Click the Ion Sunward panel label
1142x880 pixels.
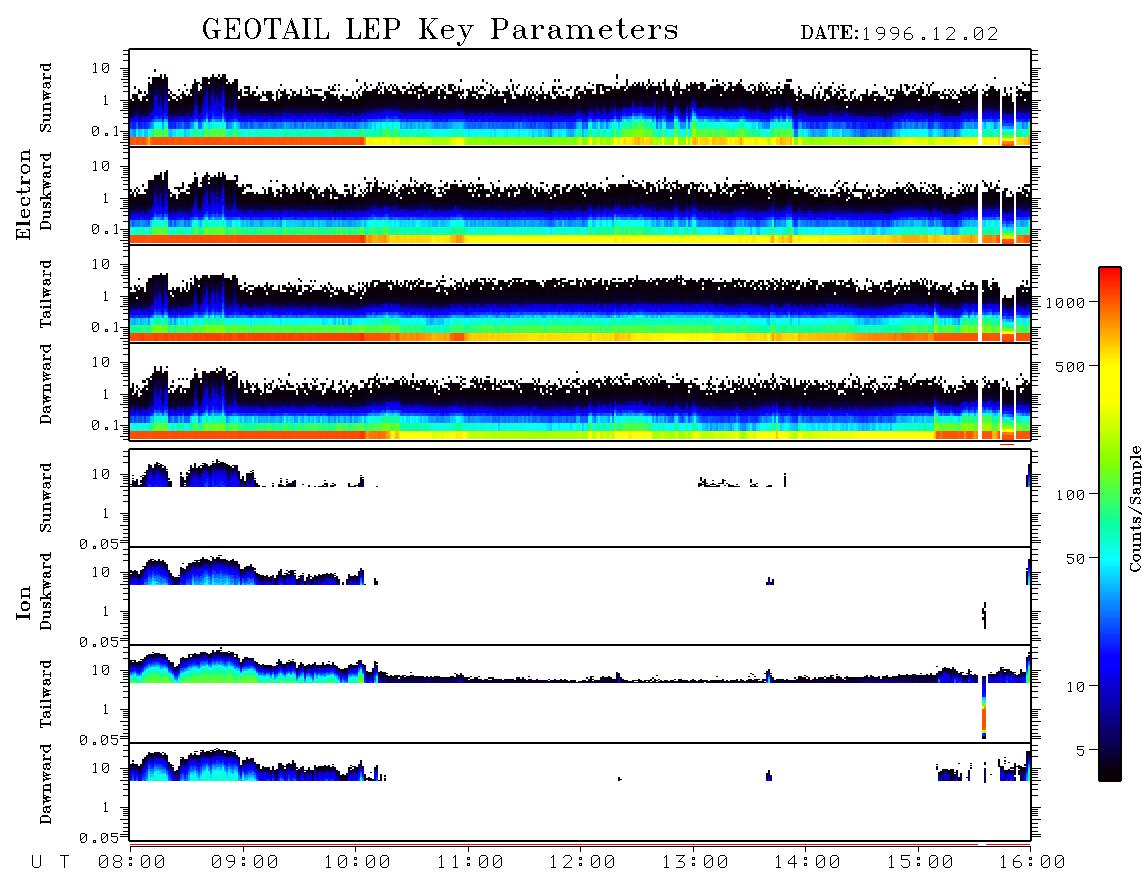point(46,498)
